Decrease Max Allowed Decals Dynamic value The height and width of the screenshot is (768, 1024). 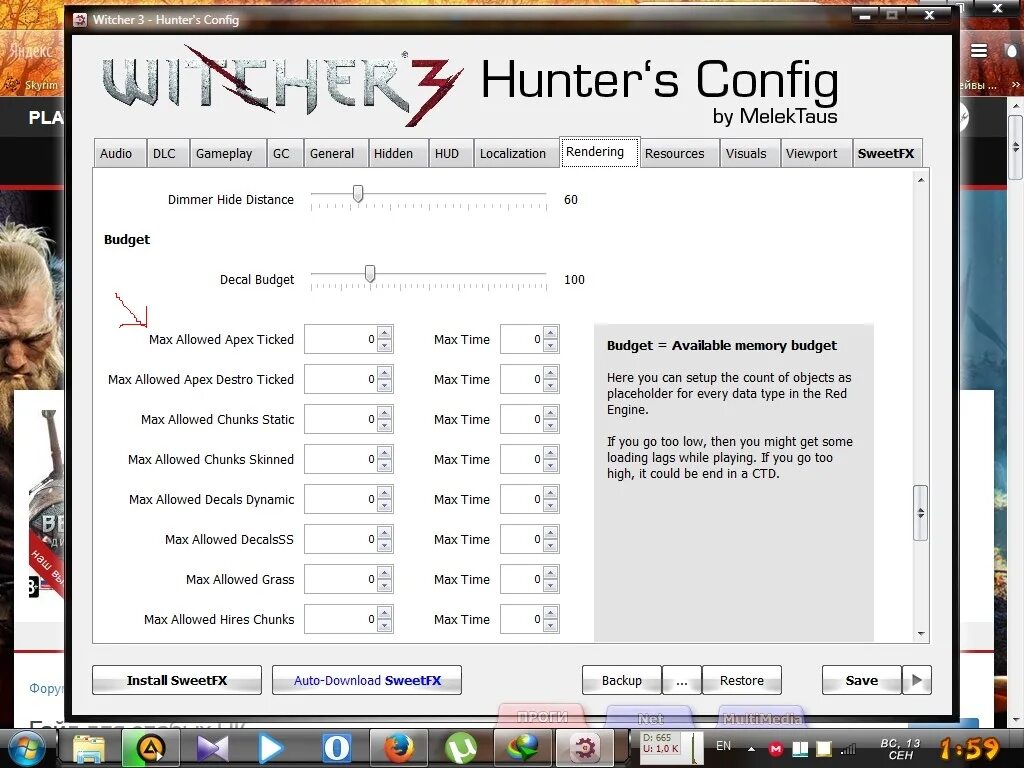click(385, 506)
